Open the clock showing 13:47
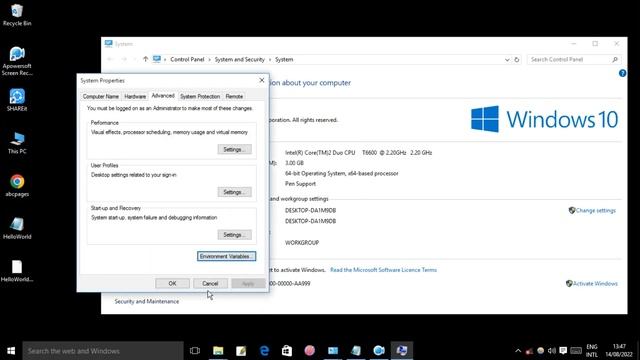Image resolution: width=640 pixels, height=360 pixels. click(619, 351)
